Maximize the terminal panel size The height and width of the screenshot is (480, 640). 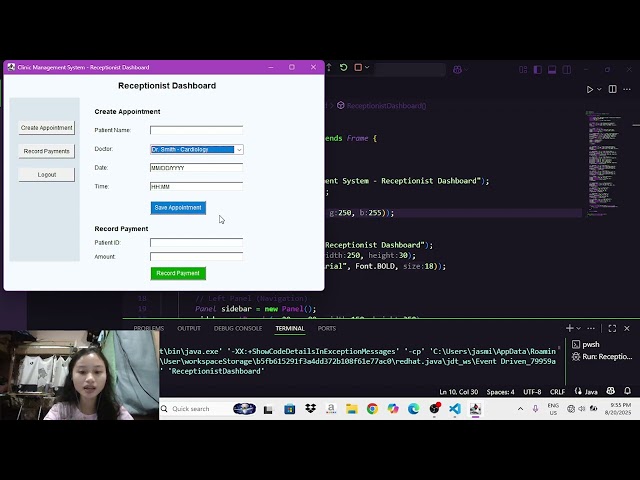612,329
